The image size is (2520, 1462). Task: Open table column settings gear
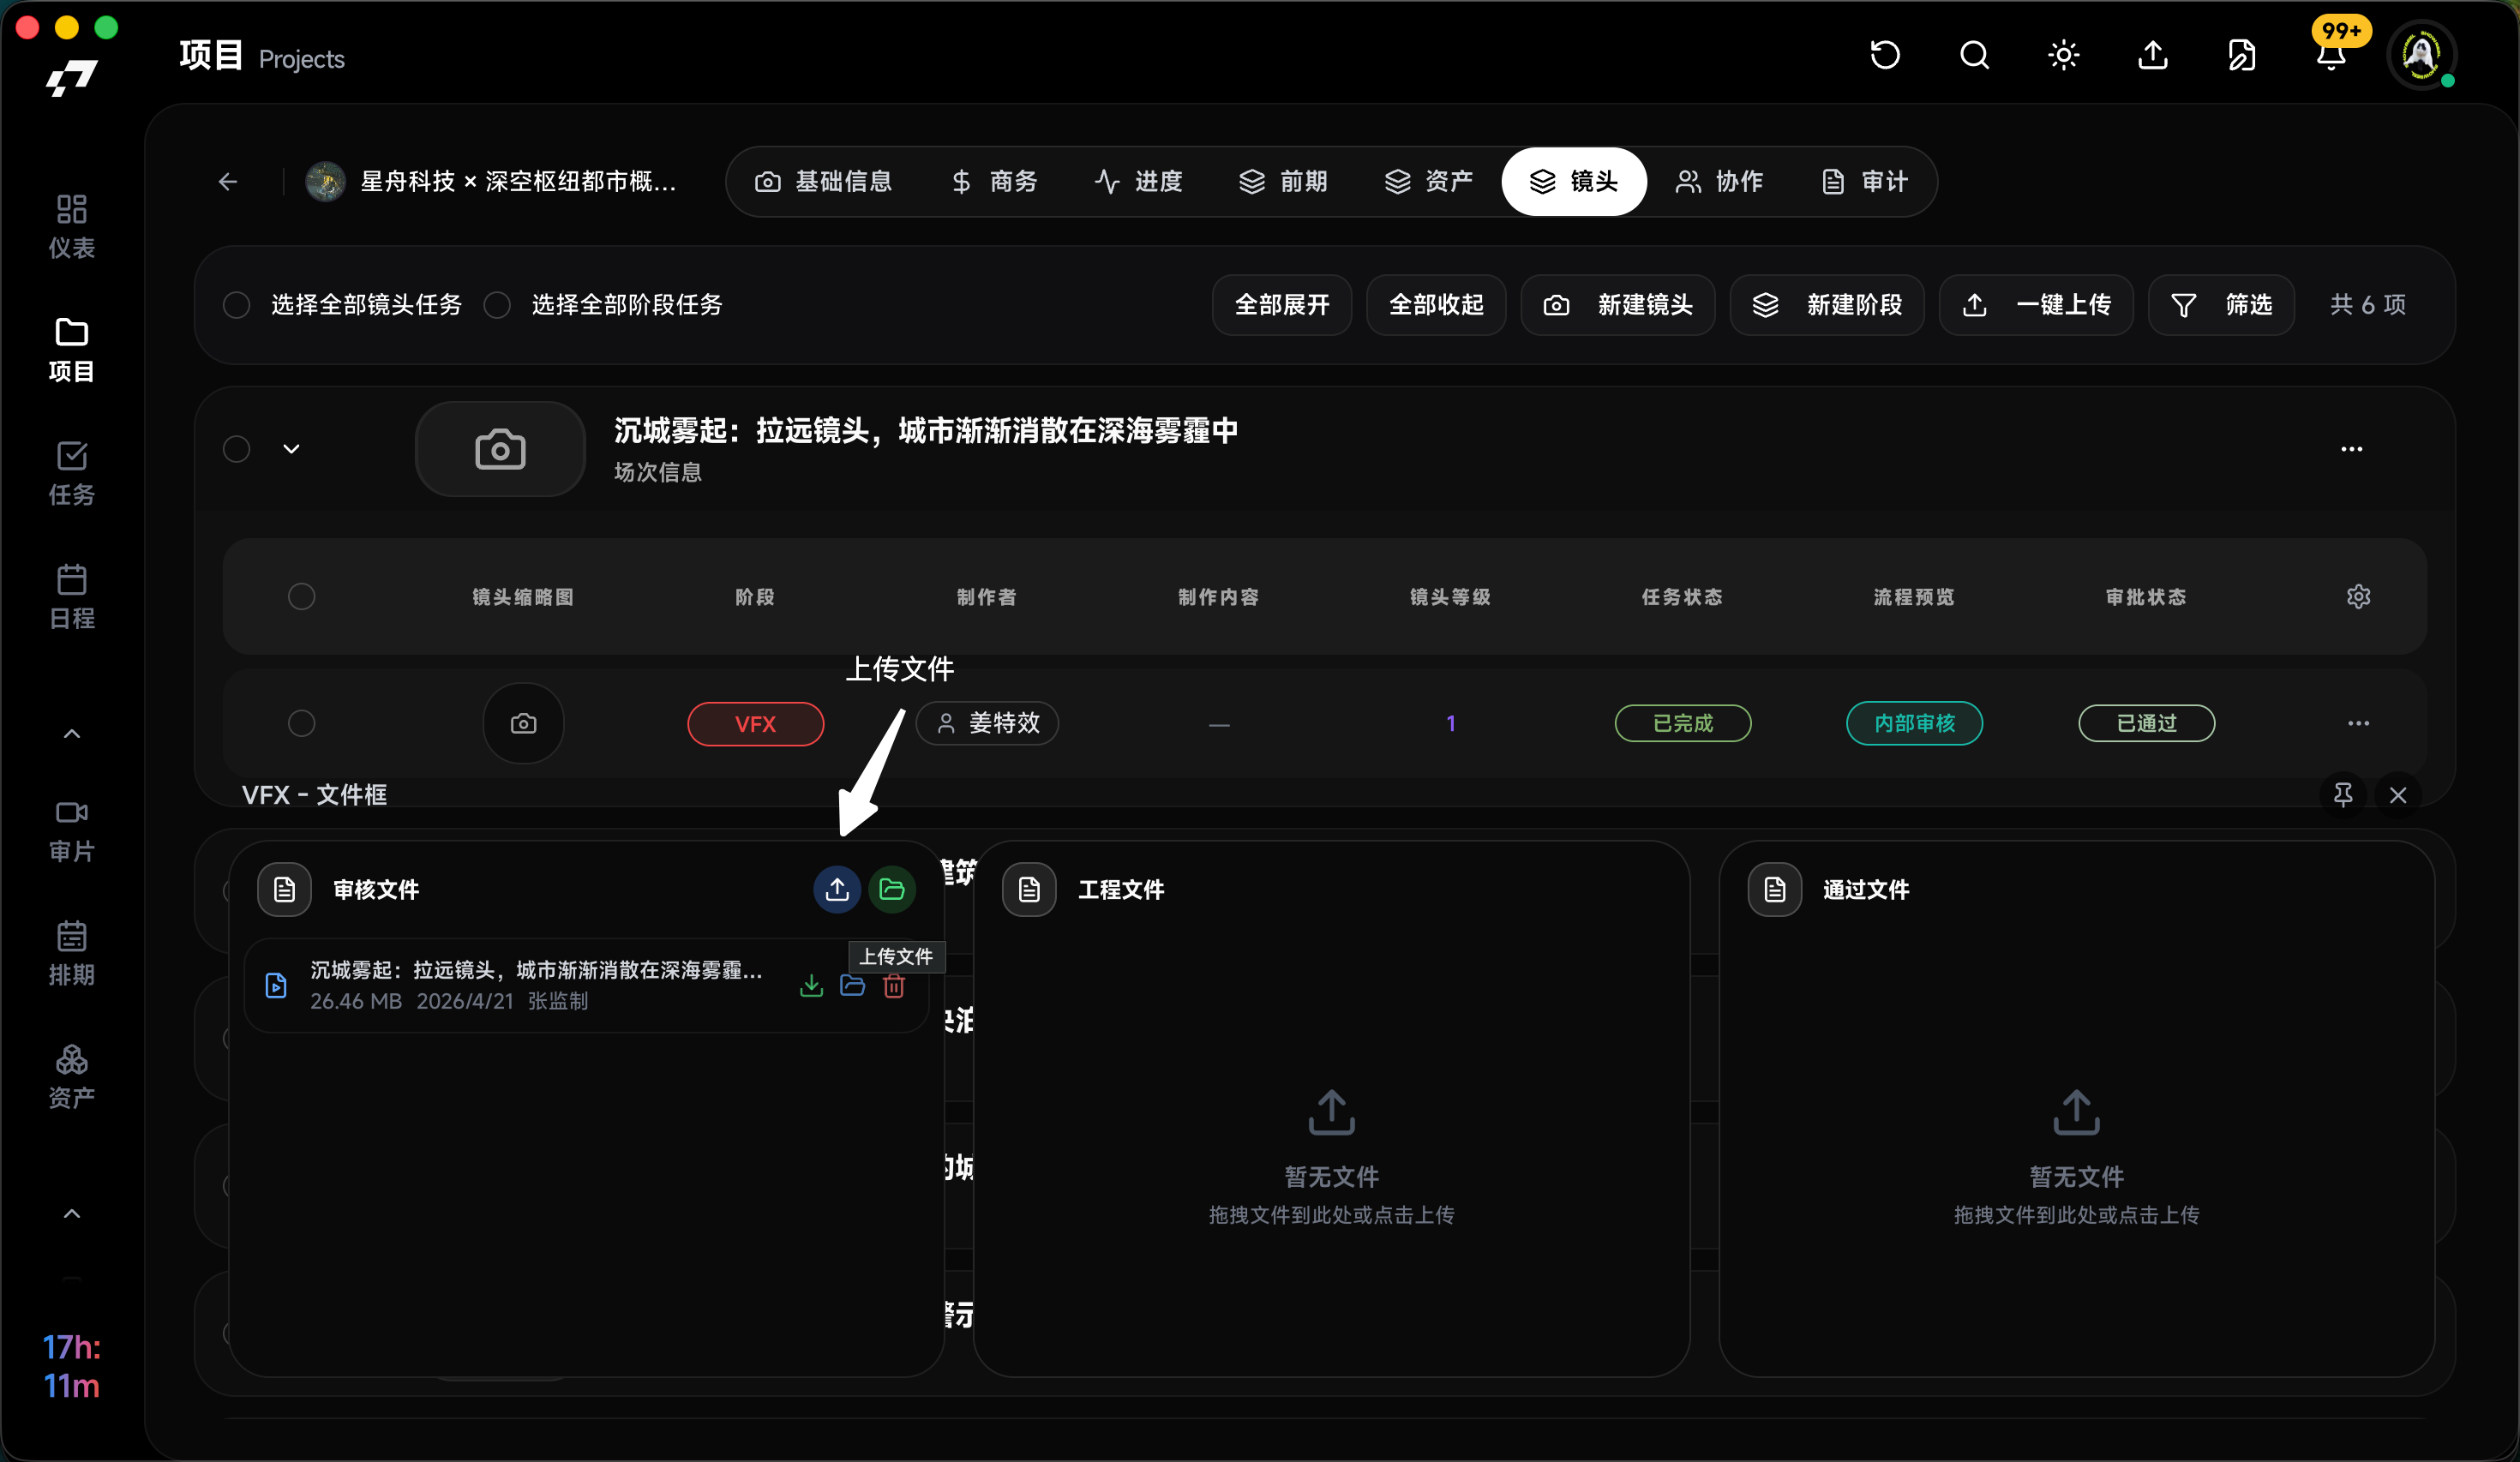coord(2358,597)
